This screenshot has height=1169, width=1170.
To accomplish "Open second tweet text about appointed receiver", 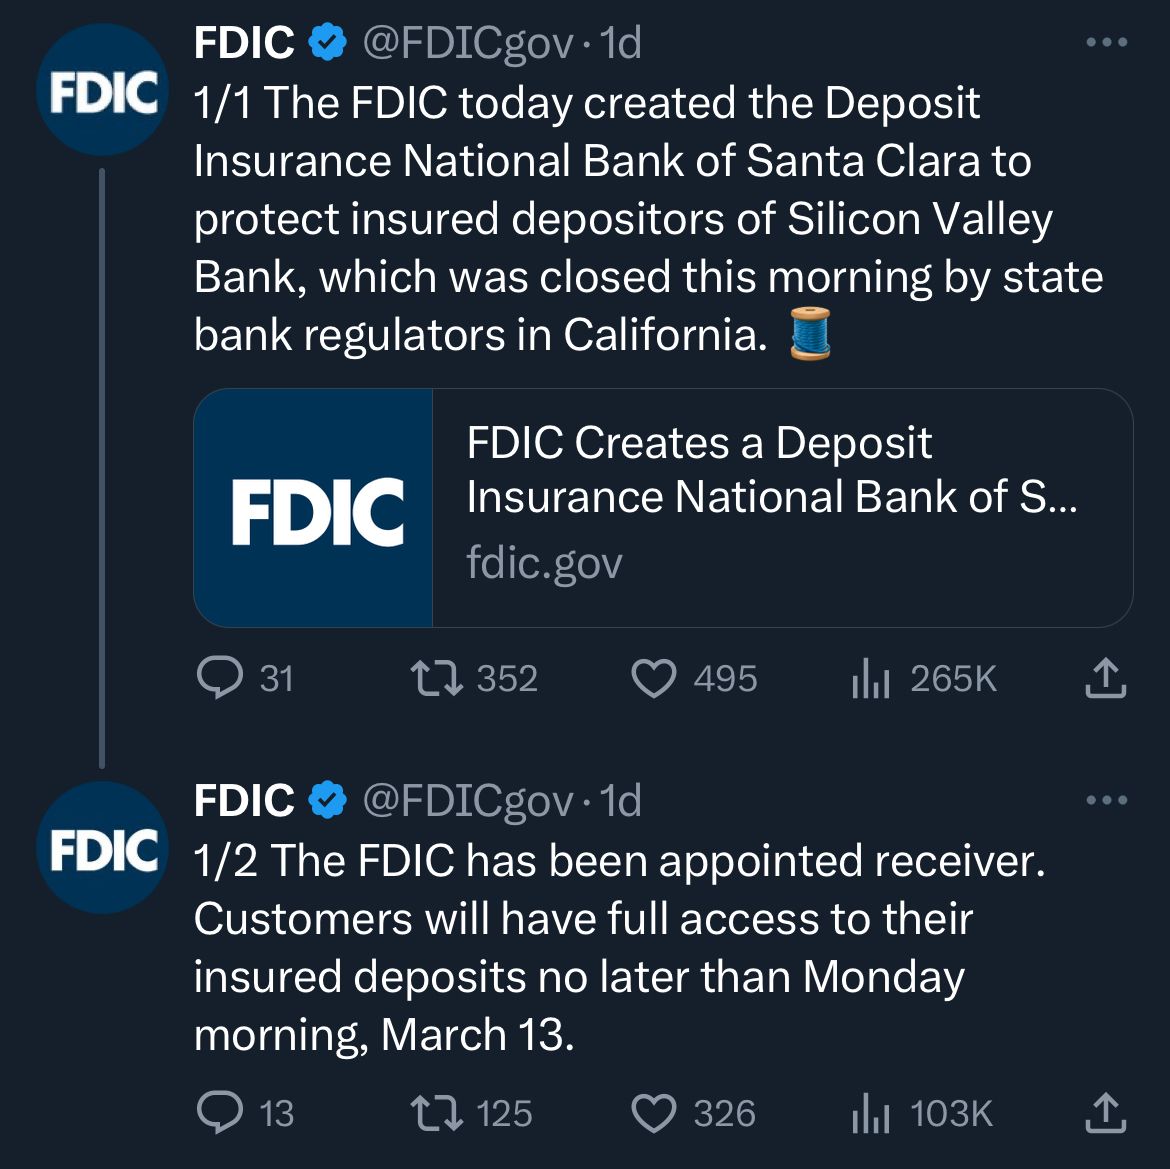I will pyautogui.click(x=619, y=947).
